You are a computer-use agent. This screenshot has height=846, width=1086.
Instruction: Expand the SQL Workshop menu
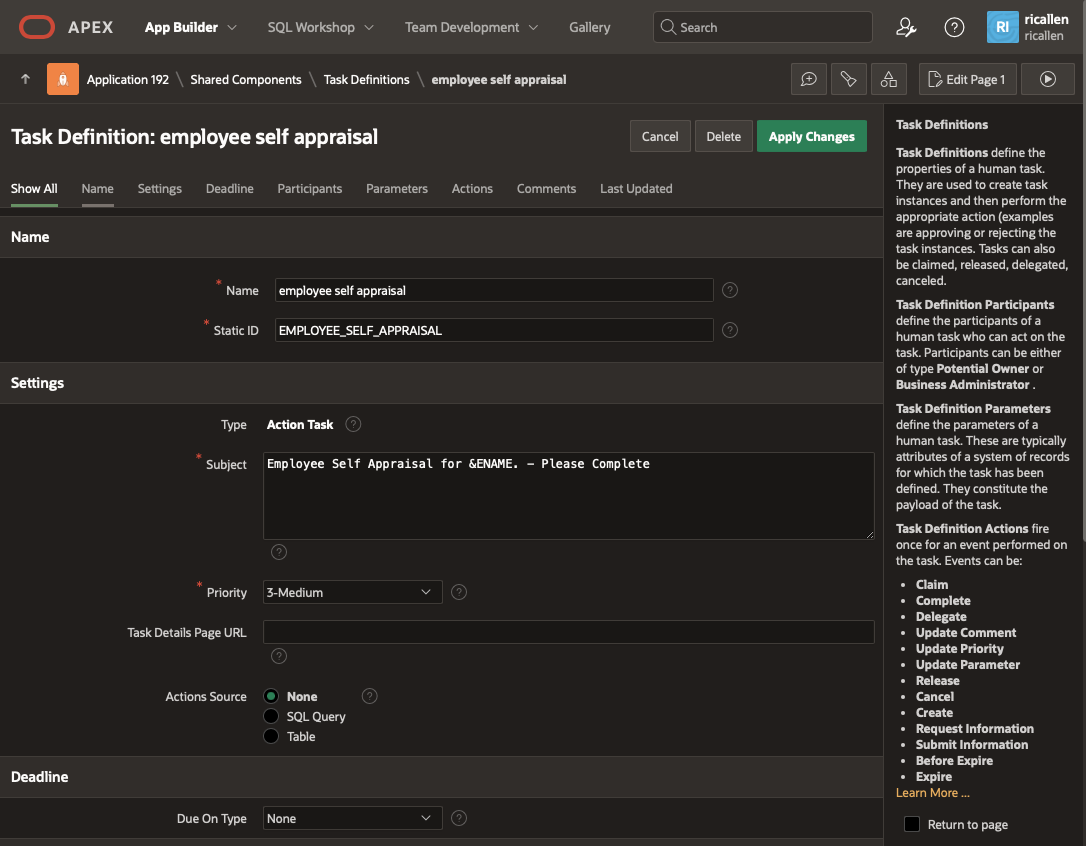(x=320, y=28)
